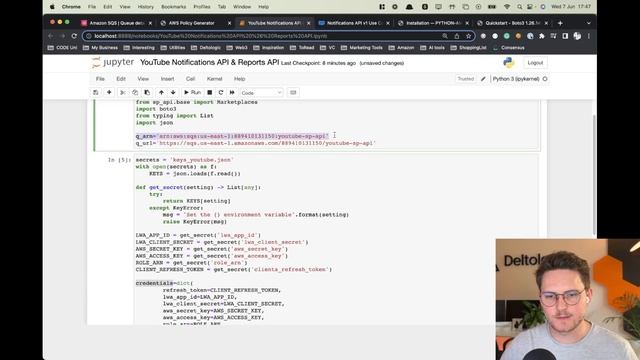Open the ShoppingList bookmark folder
The height and width of the screenshot is (360, 640).
[469, 48]
